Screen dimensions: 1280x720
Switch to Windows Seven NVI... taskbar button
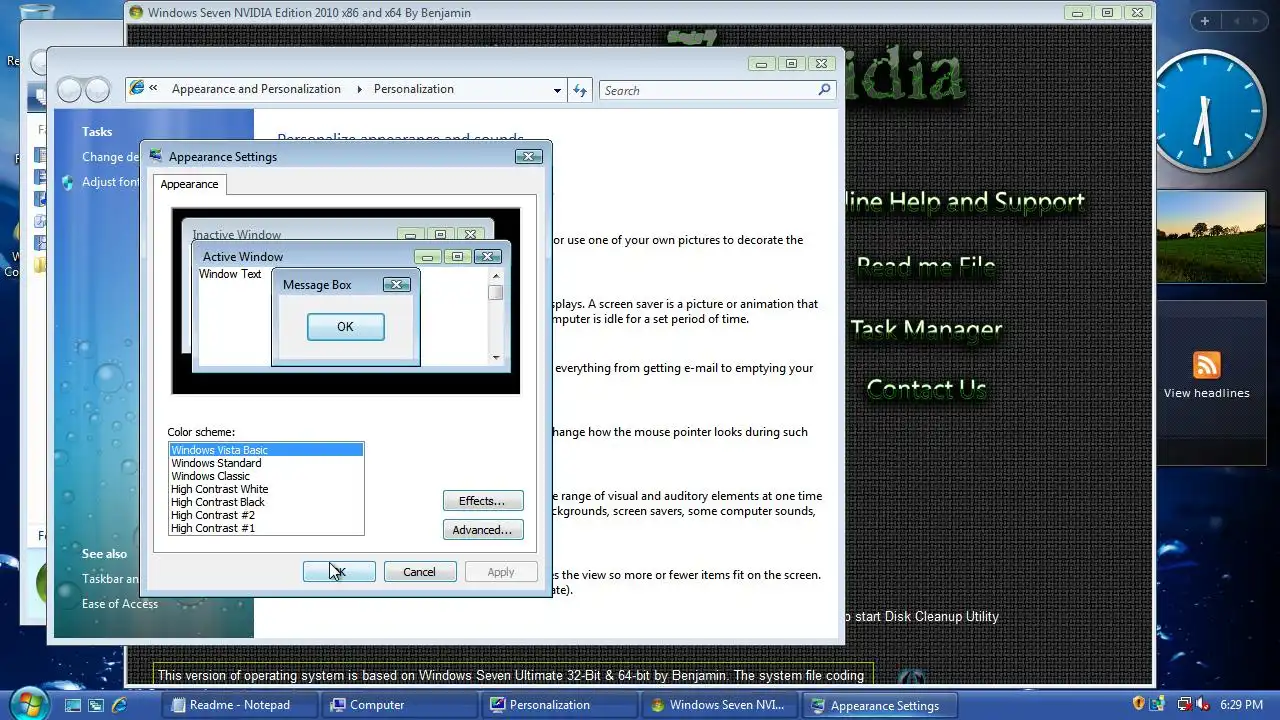(x=721, y=705)
